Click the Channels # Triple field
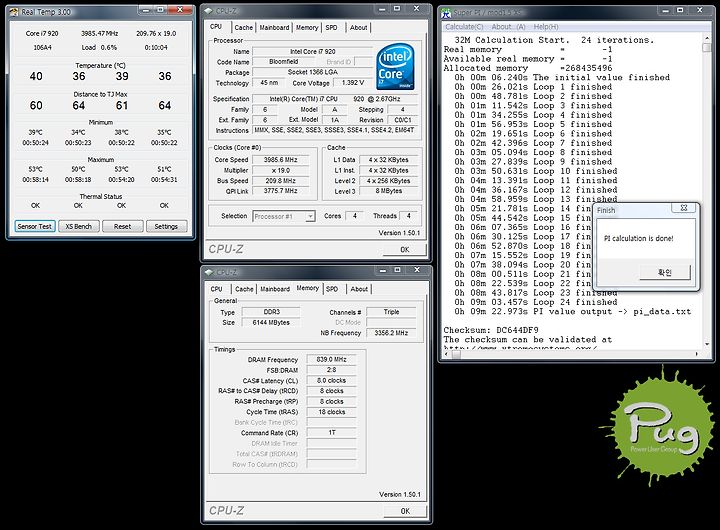The image size is (720, 530). (x=391, y=312)
